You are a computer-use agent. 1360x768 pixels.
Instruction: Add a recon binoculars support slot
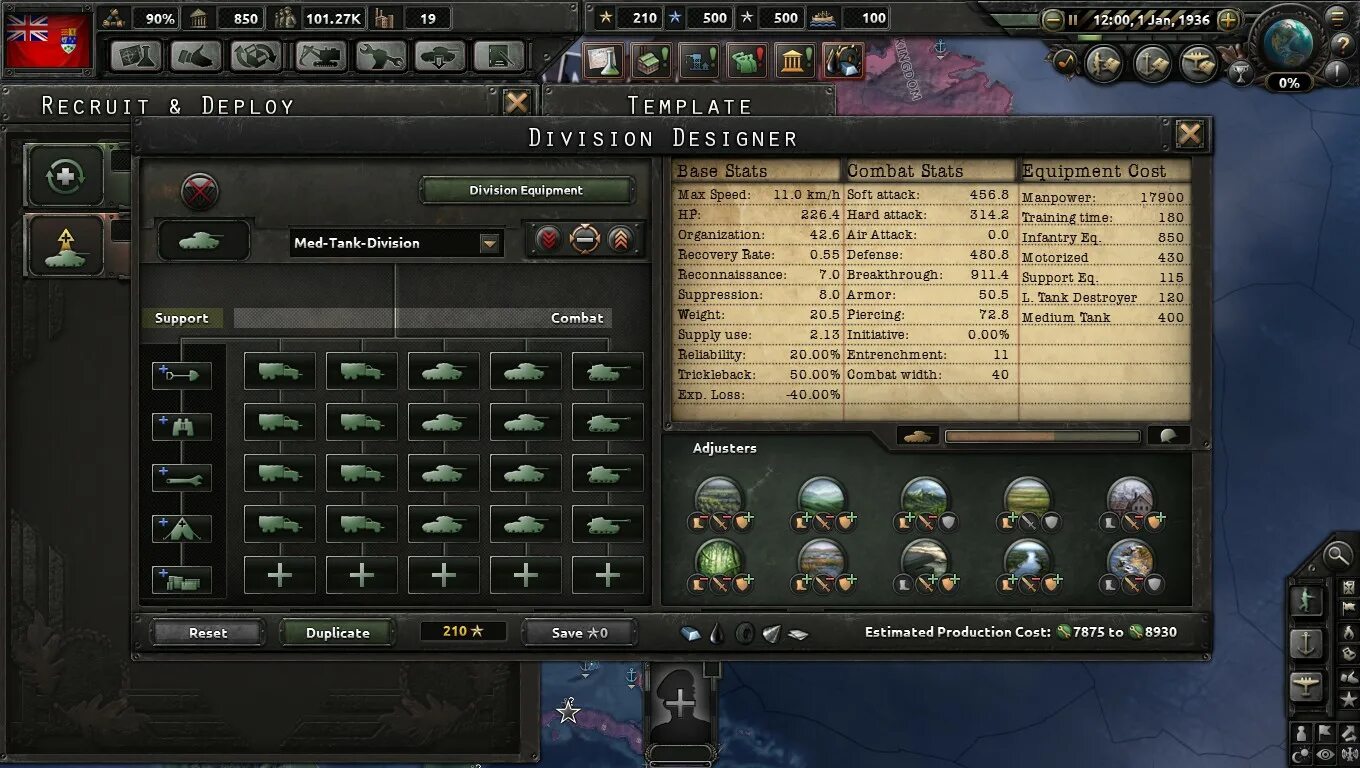click(181, 426)
